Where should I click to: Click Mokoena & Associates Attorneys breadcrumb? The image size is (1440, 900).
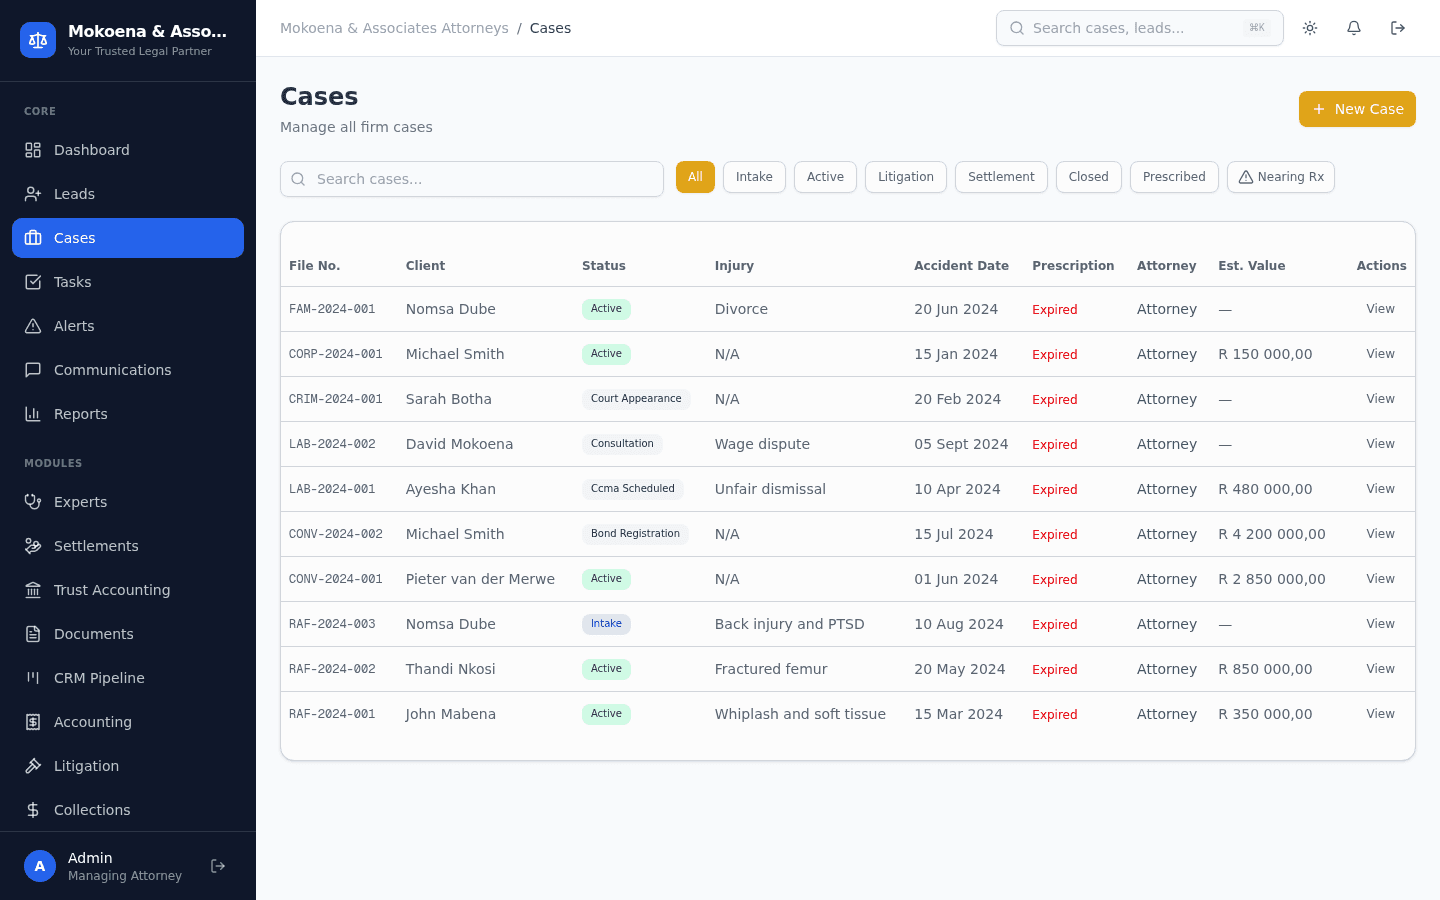394,28
